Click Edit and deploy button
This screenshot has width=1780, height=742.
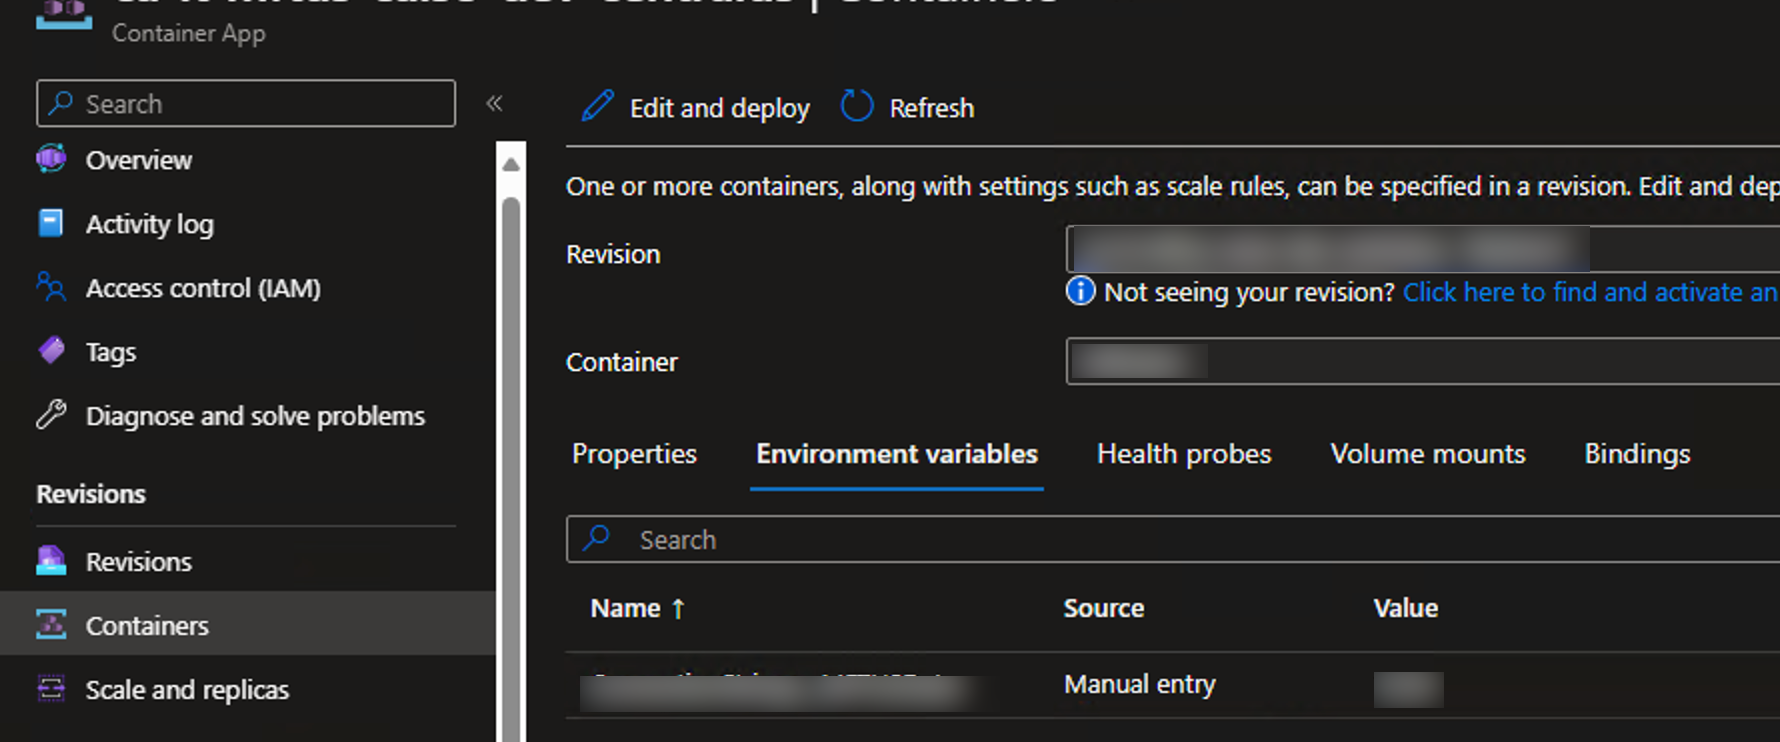[x=696, y=107]
